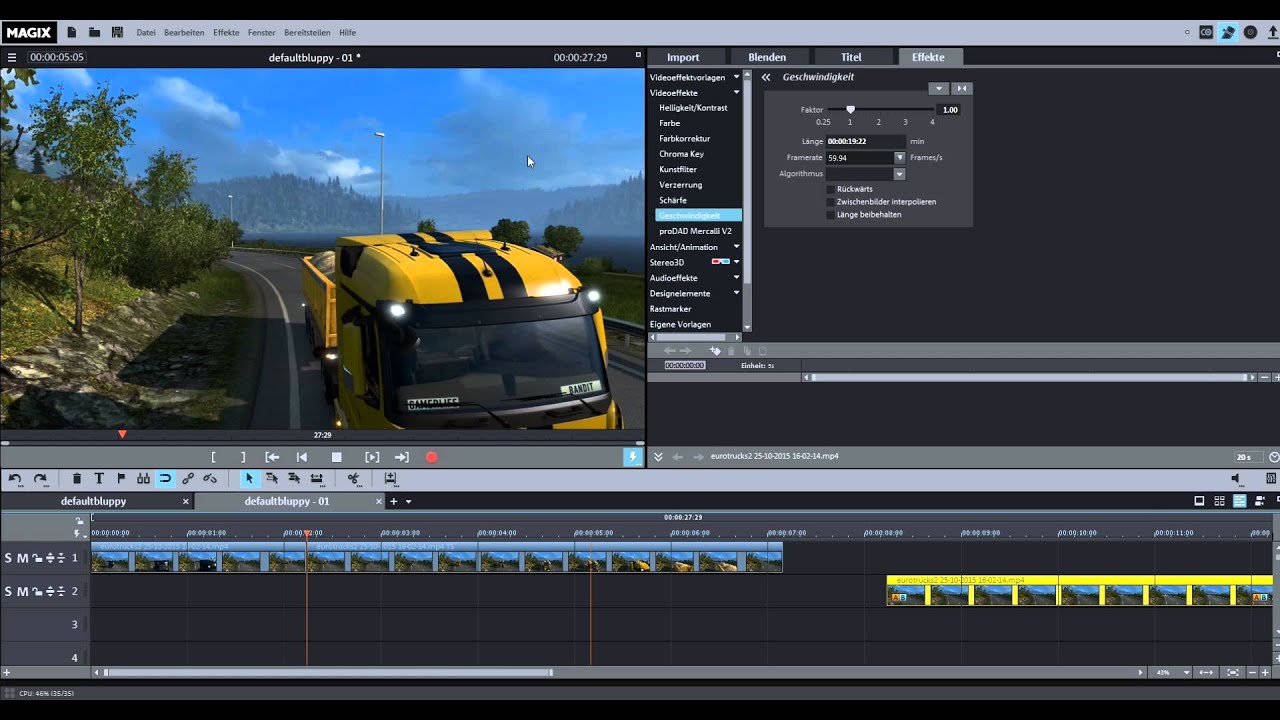
Task: Check the Rückwärts checkbox
Action: click(x=830, y=189)
